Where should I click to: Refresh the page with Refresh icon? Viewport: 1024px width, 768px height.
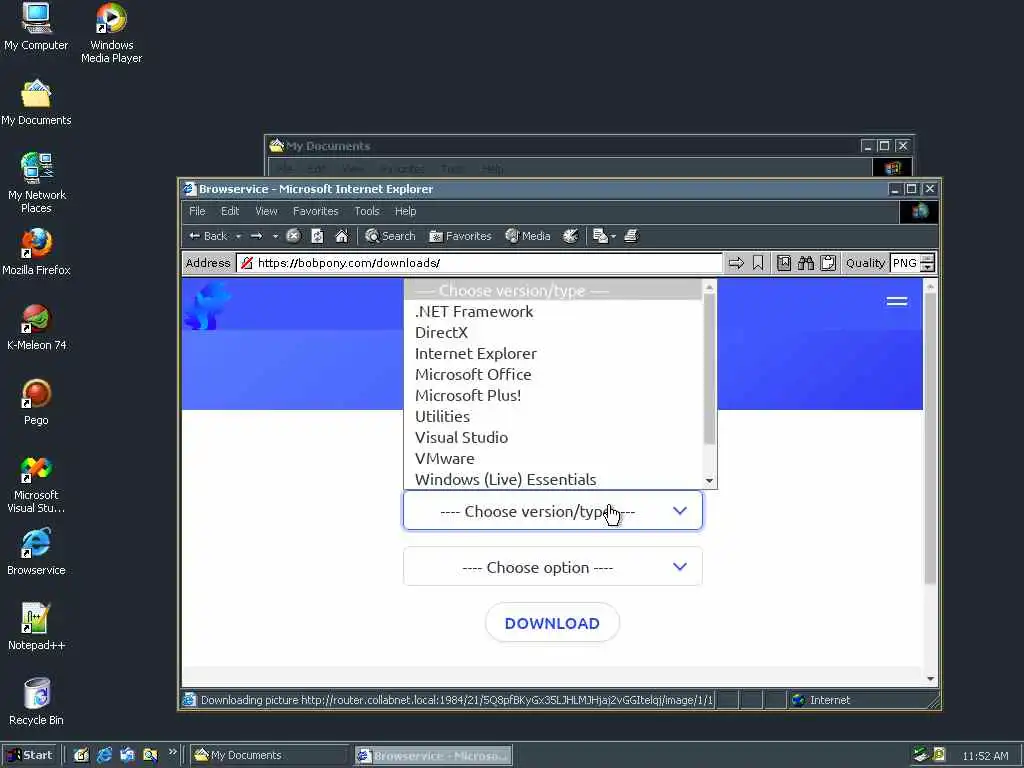coord(317,236)
